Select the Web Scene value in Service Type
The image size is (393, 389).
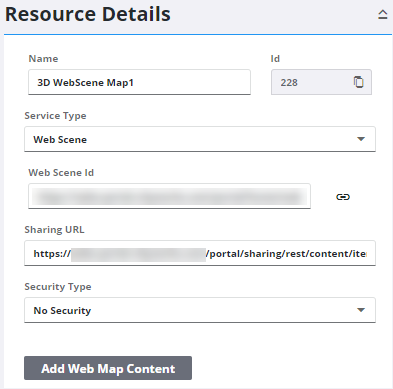pos(60,140)
